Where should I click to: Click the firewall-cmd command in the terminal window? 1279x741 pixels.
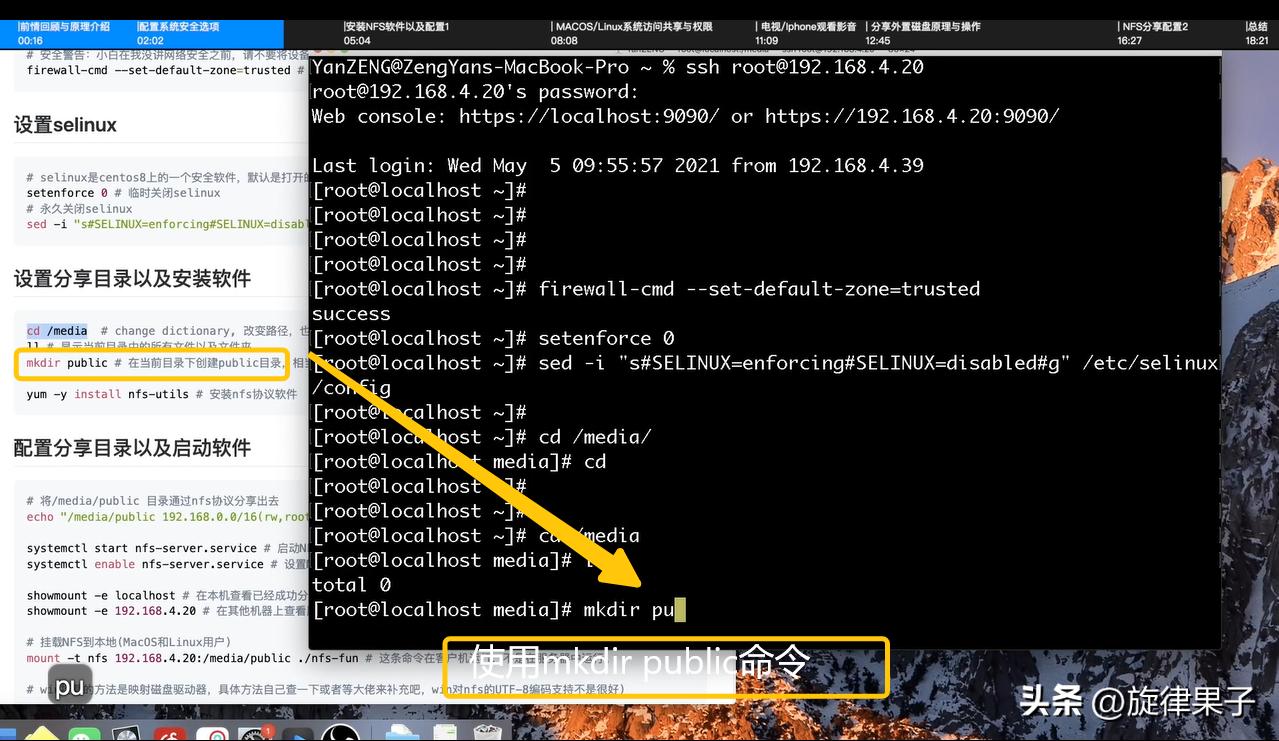click(x=759, y=289)
